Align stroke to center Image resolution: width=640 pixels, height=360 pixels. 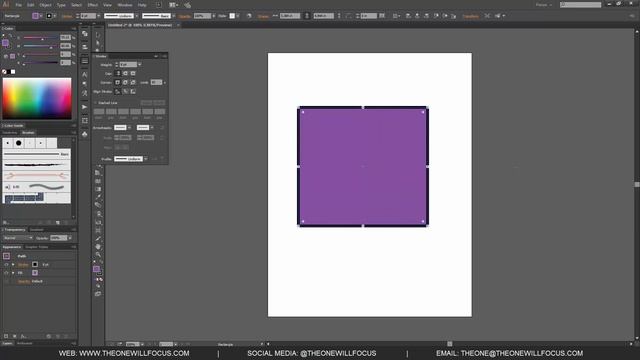[118, 91]
